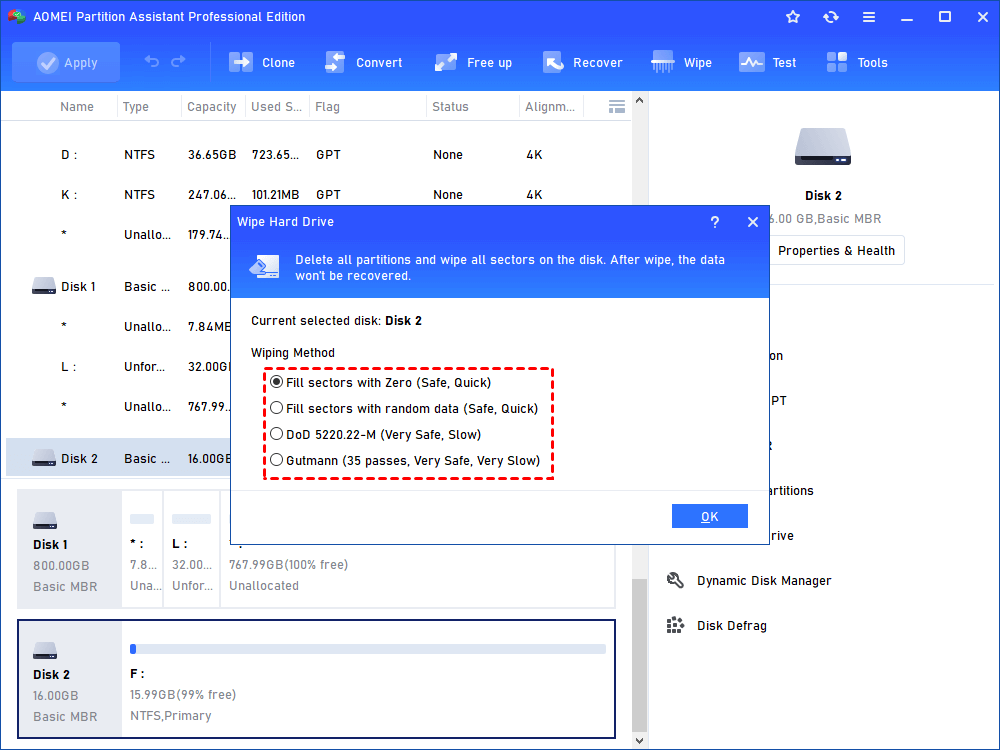
Task: Sort by the Capacity column header
Action: [212, 107]
